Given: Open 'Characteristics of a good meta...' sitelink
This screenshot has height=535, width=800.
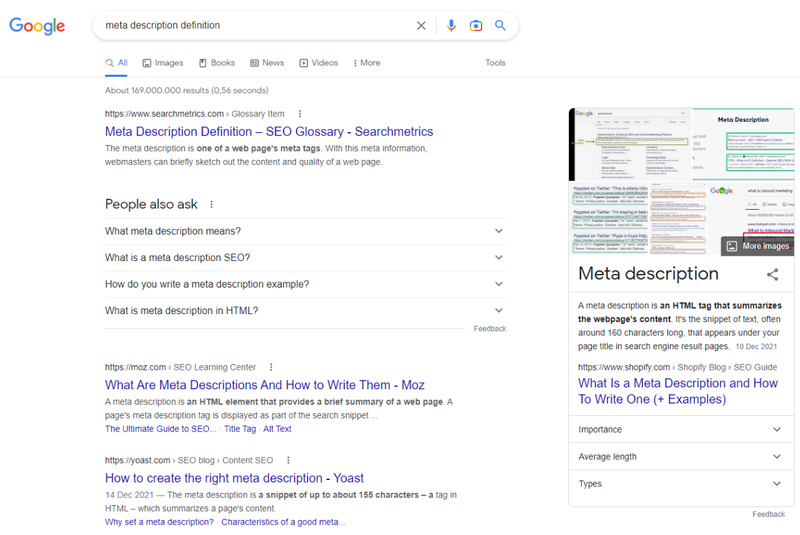Looking at the screenshot, I should (283, 522).
